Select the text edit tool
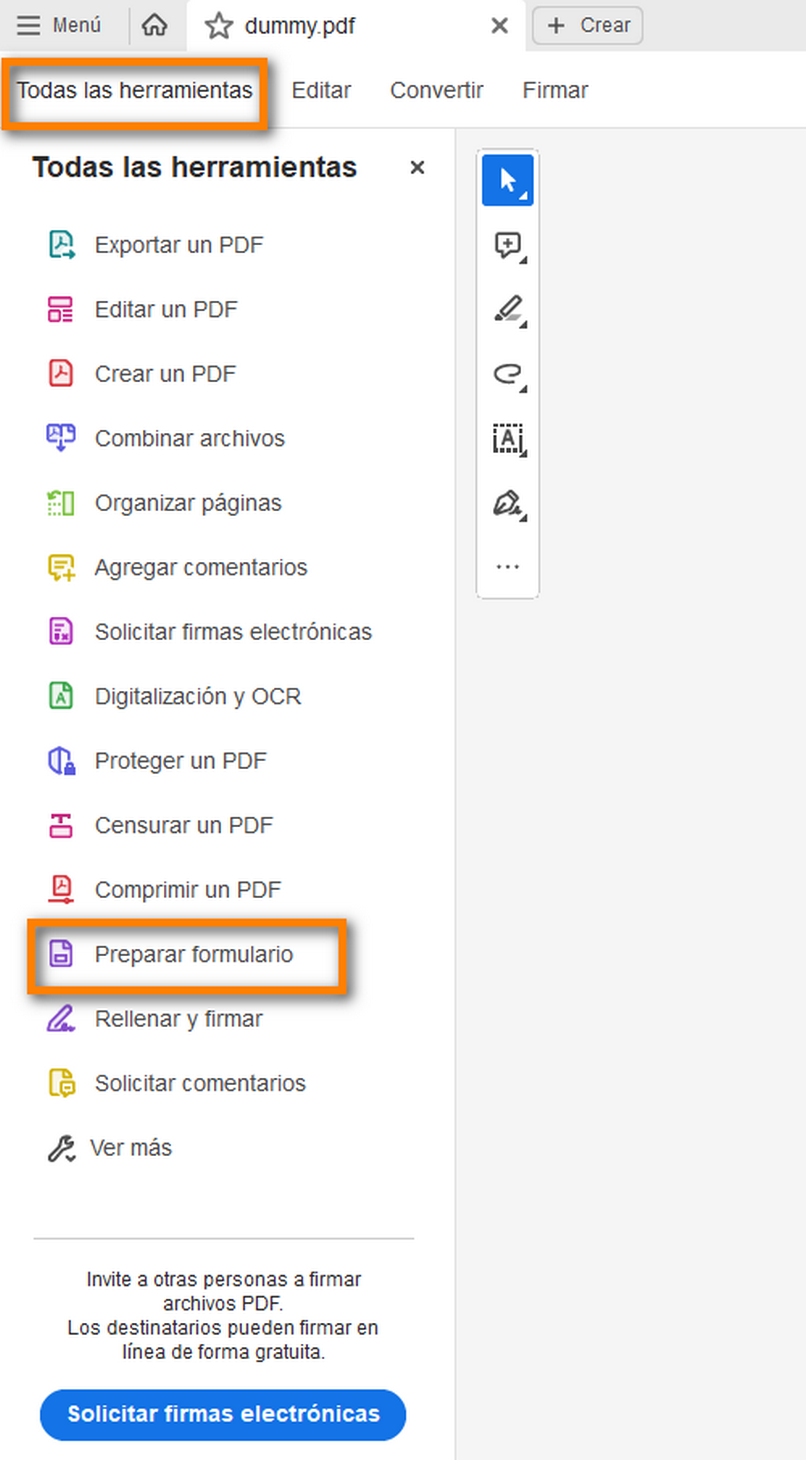 [508, 439]
